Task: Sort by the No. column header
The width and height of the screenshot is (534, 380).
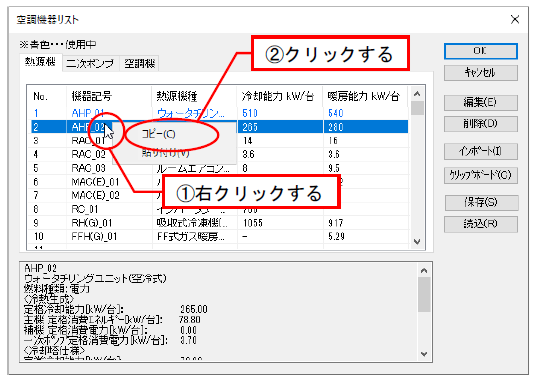Action: click(x=47, y=96)
